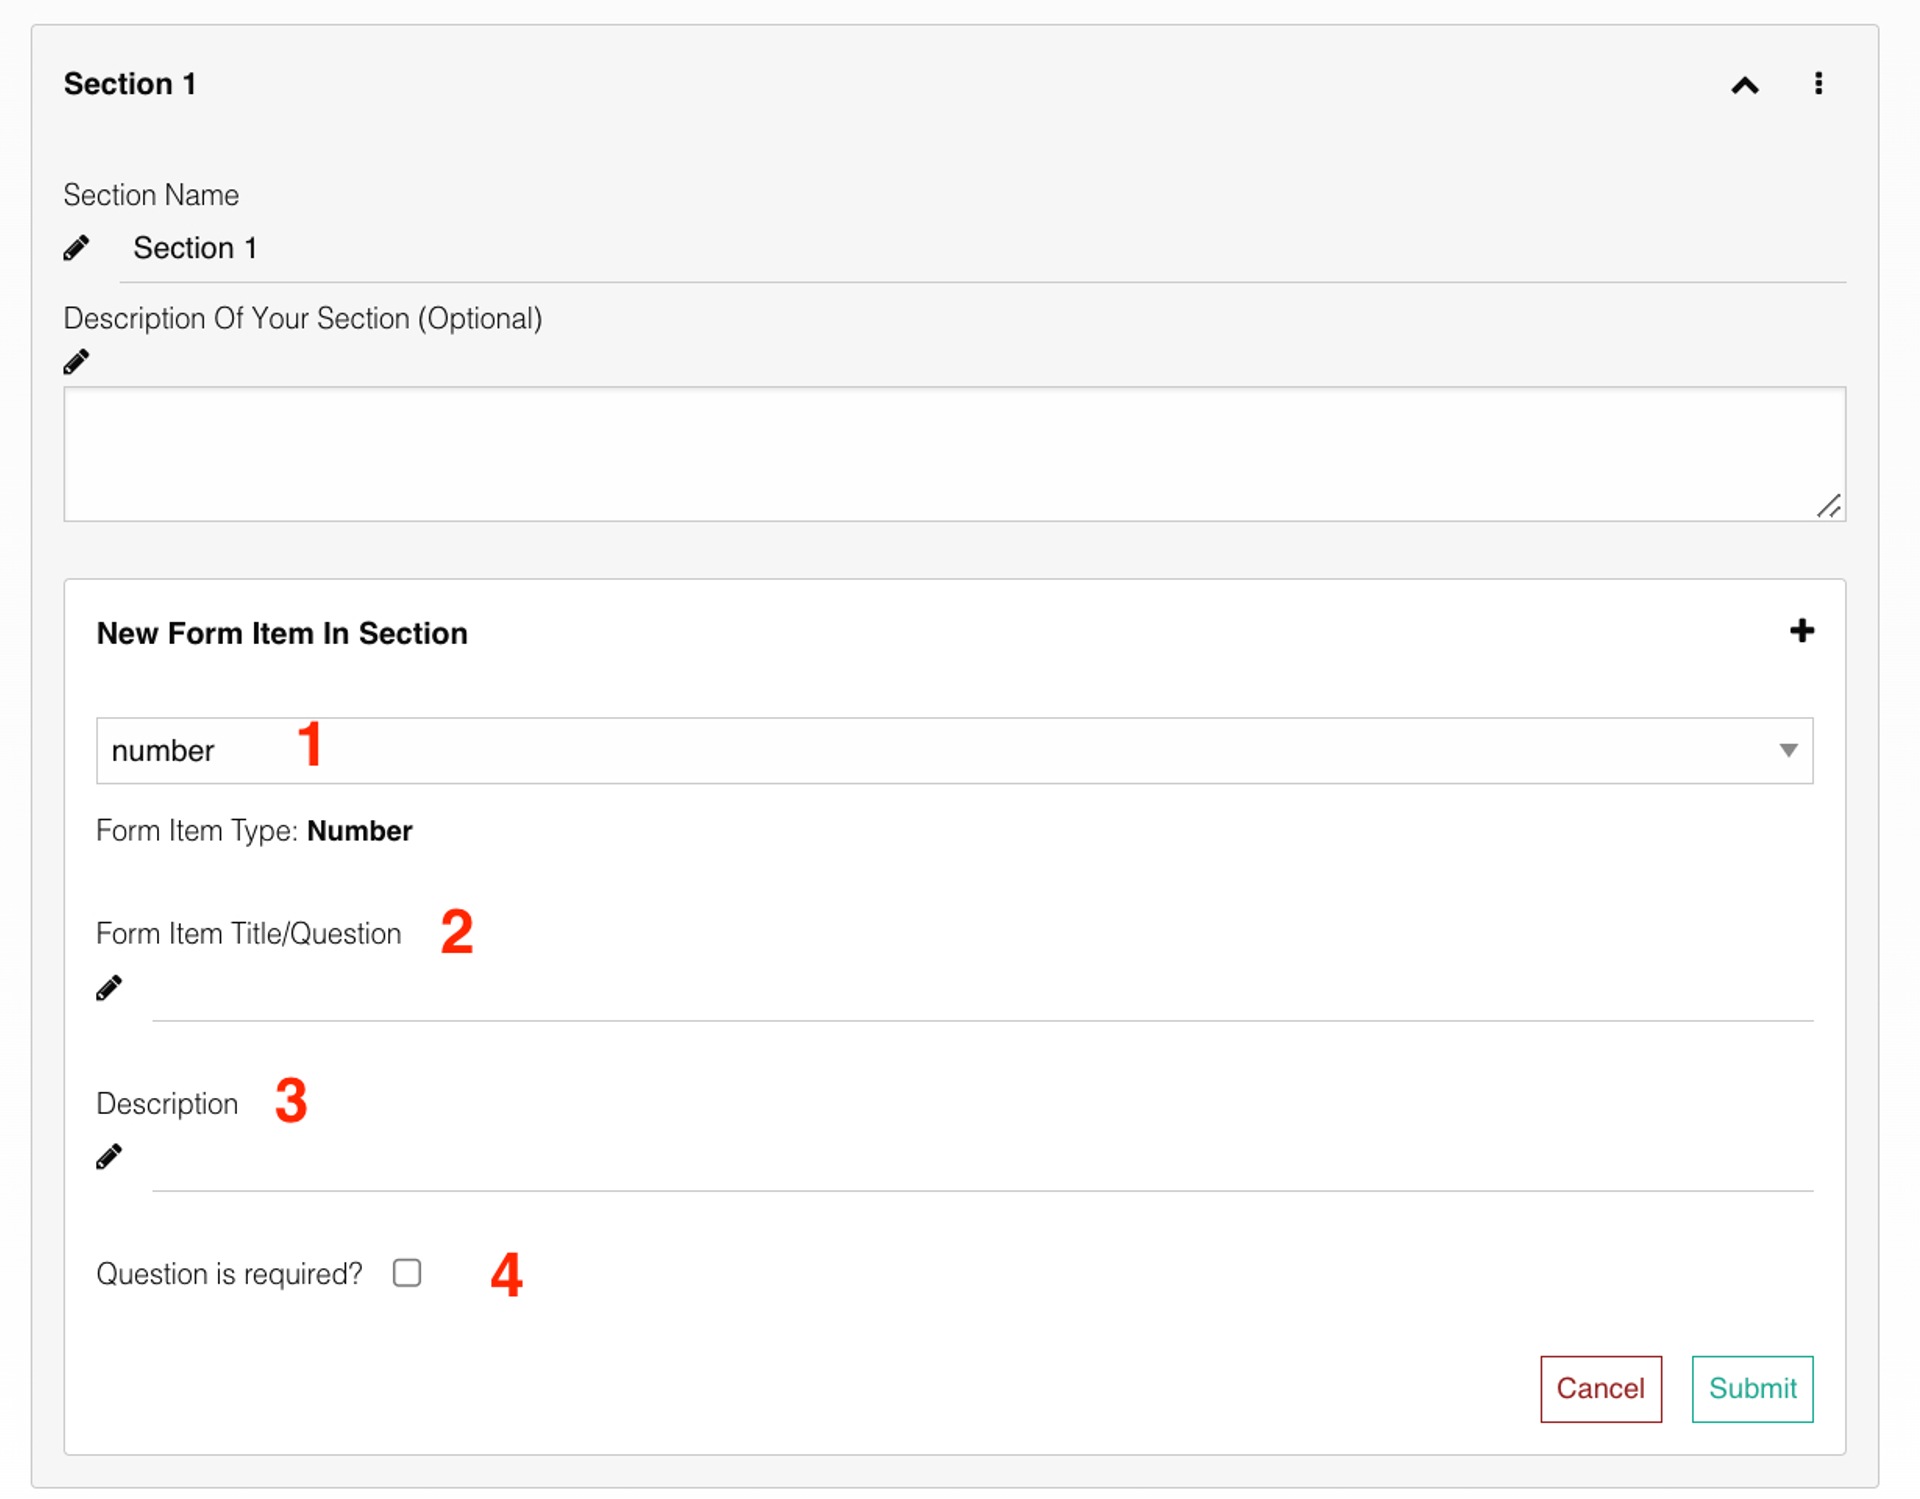
Task: Click the dropdown arrow of the type selector
Action: [x=1788, y=751]
